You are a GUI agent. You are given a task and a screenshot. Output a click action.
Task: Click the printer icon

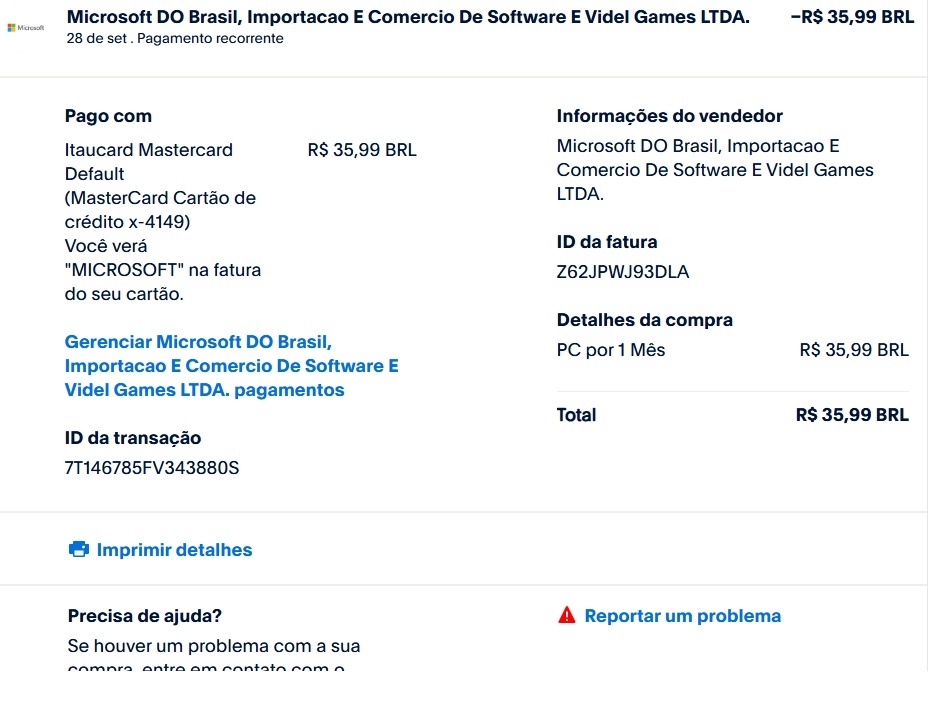79,549
